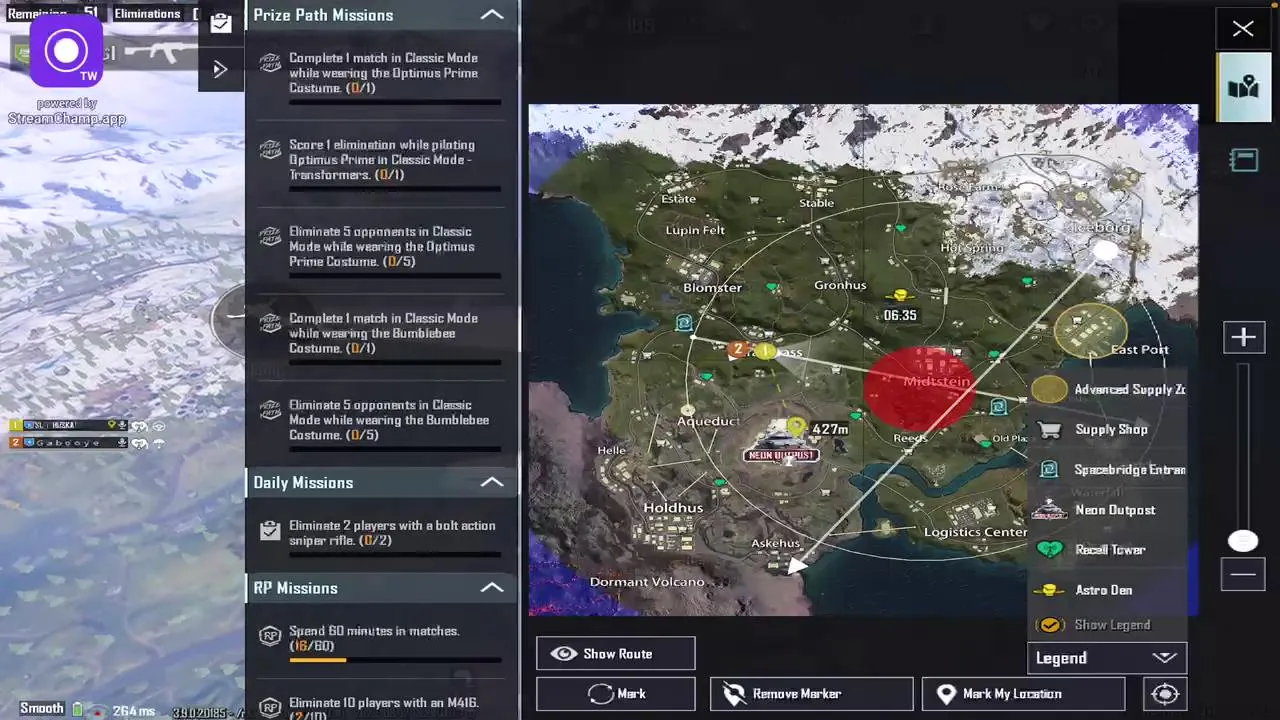Click the Lupin Felt label on map
Viewport: 1280px width, 720px height.
[x=695, y=230]
